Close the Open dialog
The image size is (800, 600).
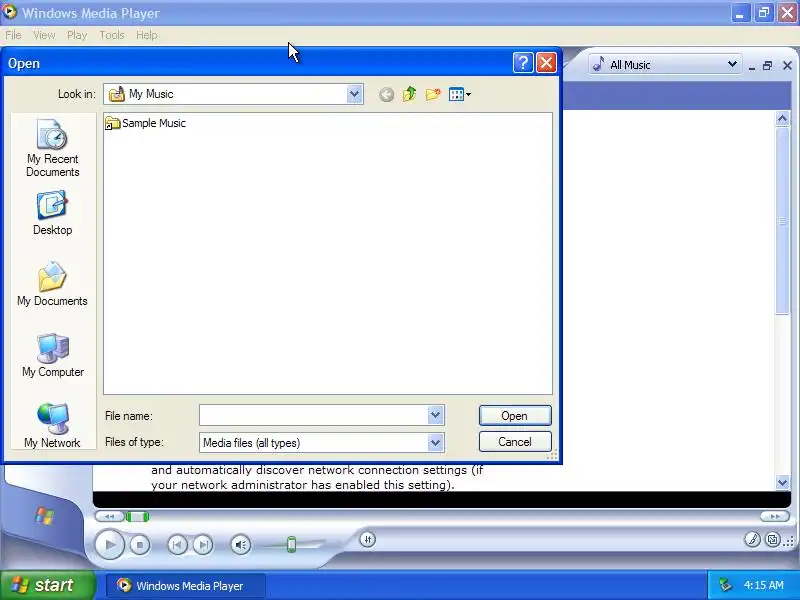coord(546,63)
